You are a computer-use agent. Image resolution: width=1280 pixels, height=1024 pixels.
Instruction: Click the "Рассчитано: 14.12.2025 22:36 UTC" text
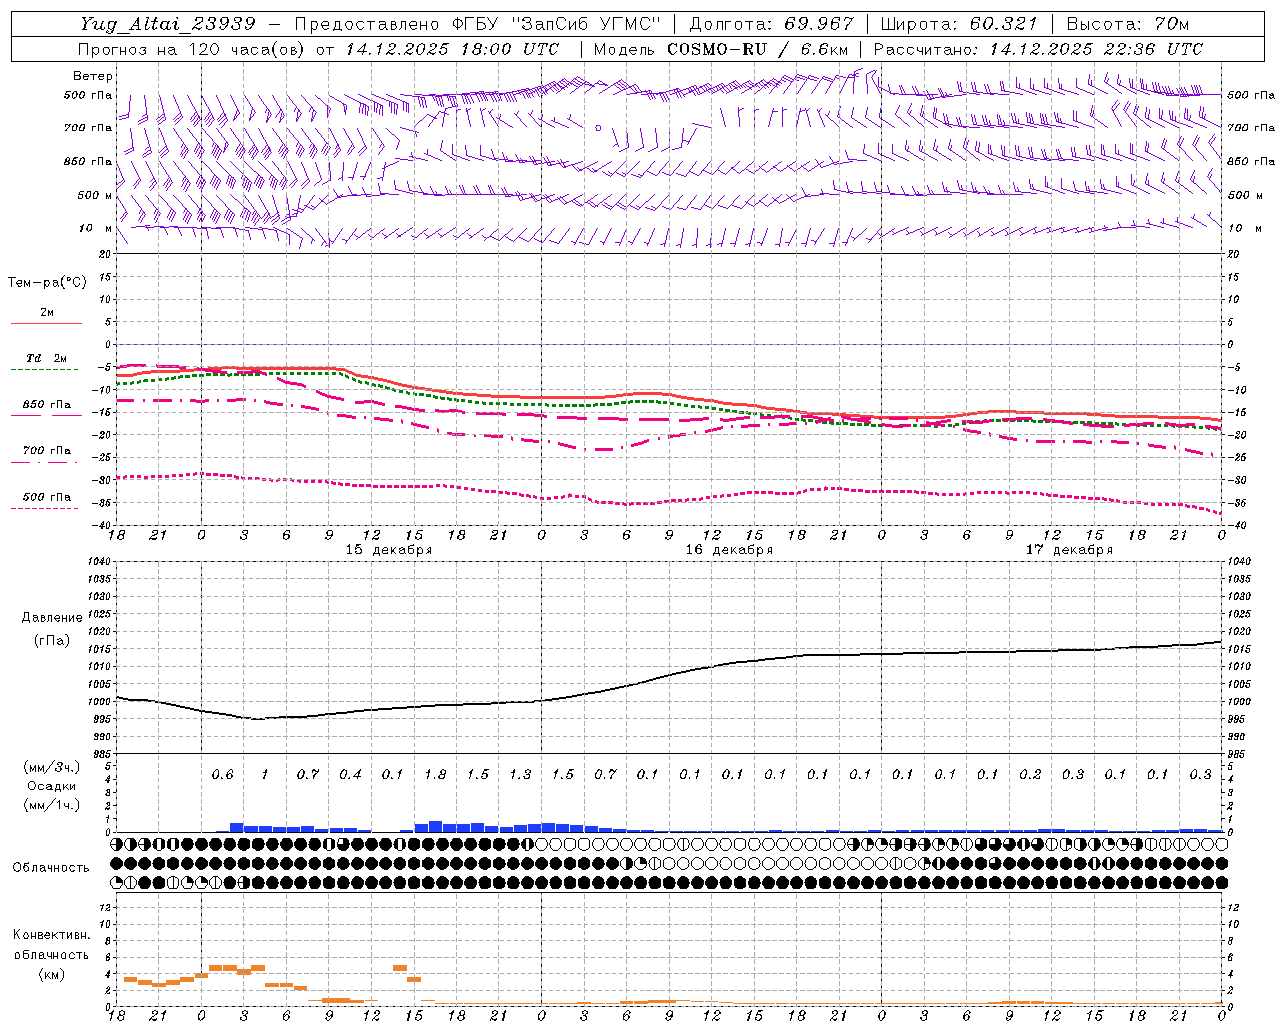pos(1038,49)
